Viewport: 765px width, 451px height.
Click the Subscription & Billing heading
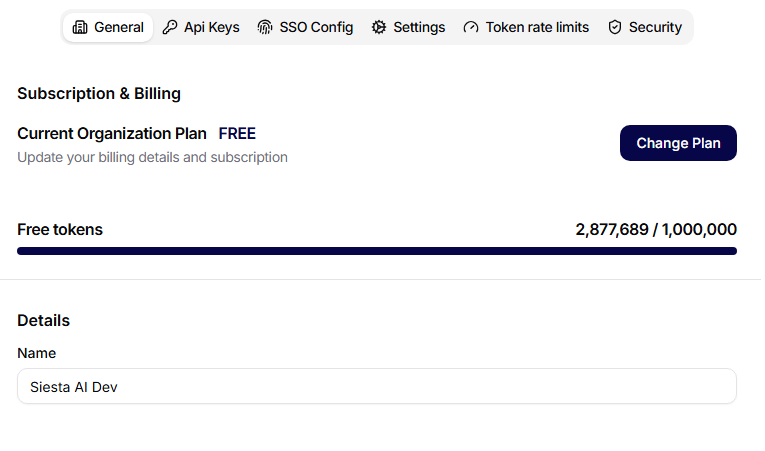pyautogui.click(x=99, y=94)
